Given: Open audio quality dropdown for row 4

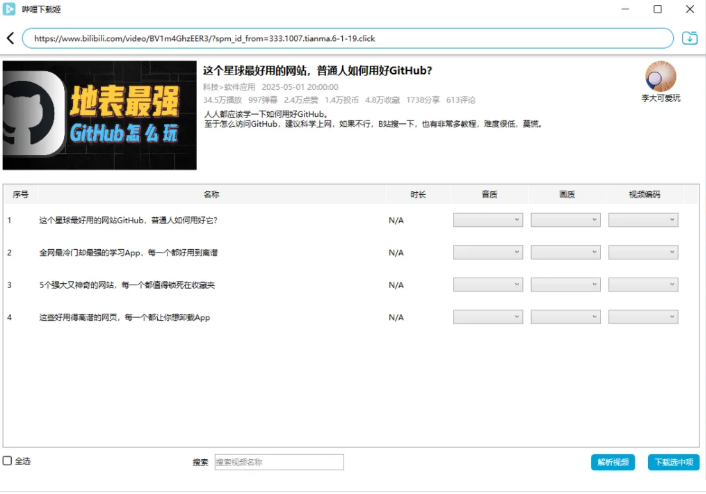Looking at the screenshot, I should pyautogui.click(x=488, y=317).
